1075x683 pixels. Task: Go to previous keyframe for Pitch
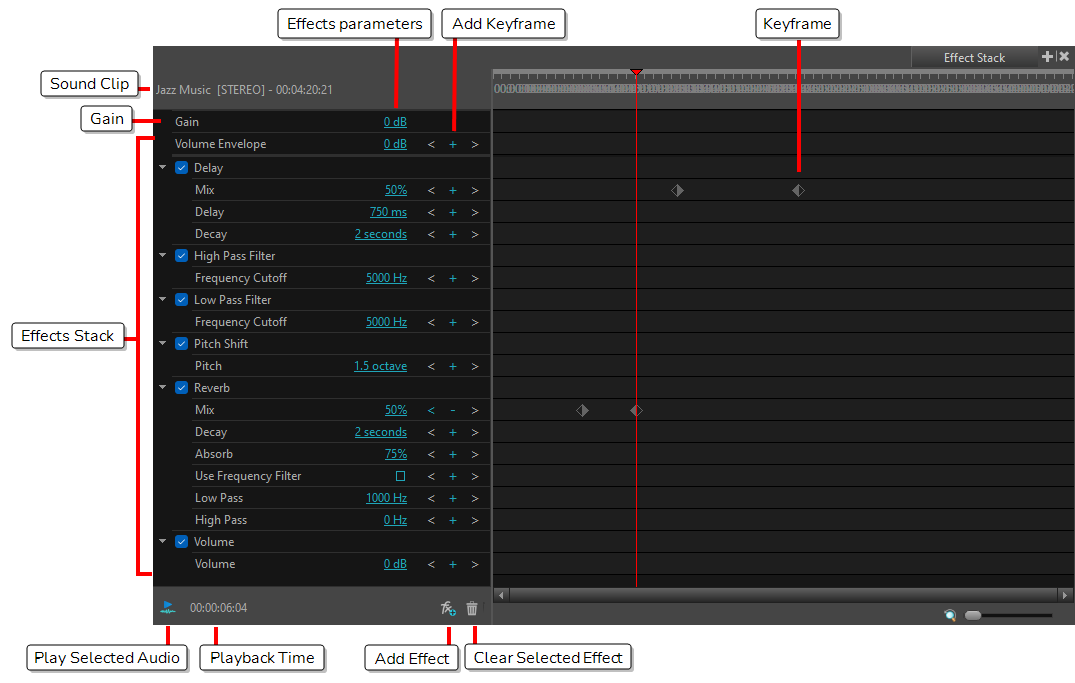coord(431,366)
